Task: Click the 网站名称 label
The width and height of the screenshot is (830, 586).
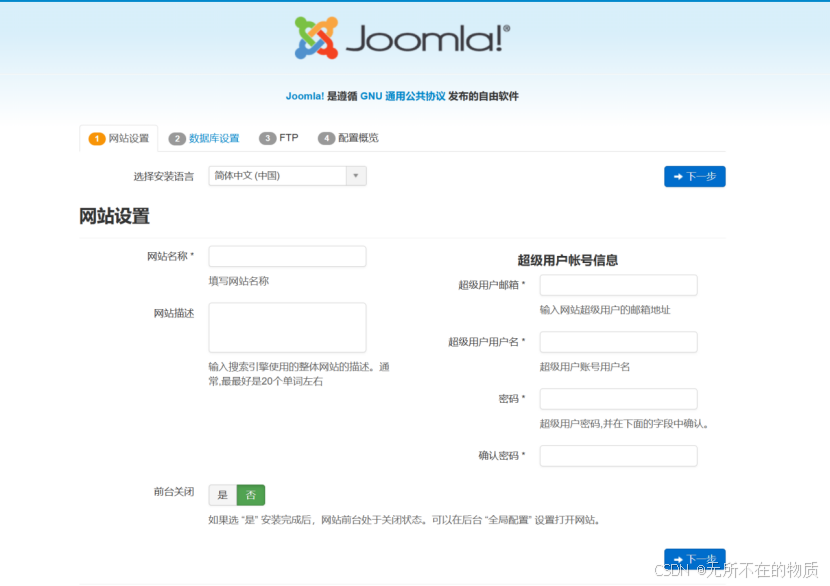Action: pos(170,256)
